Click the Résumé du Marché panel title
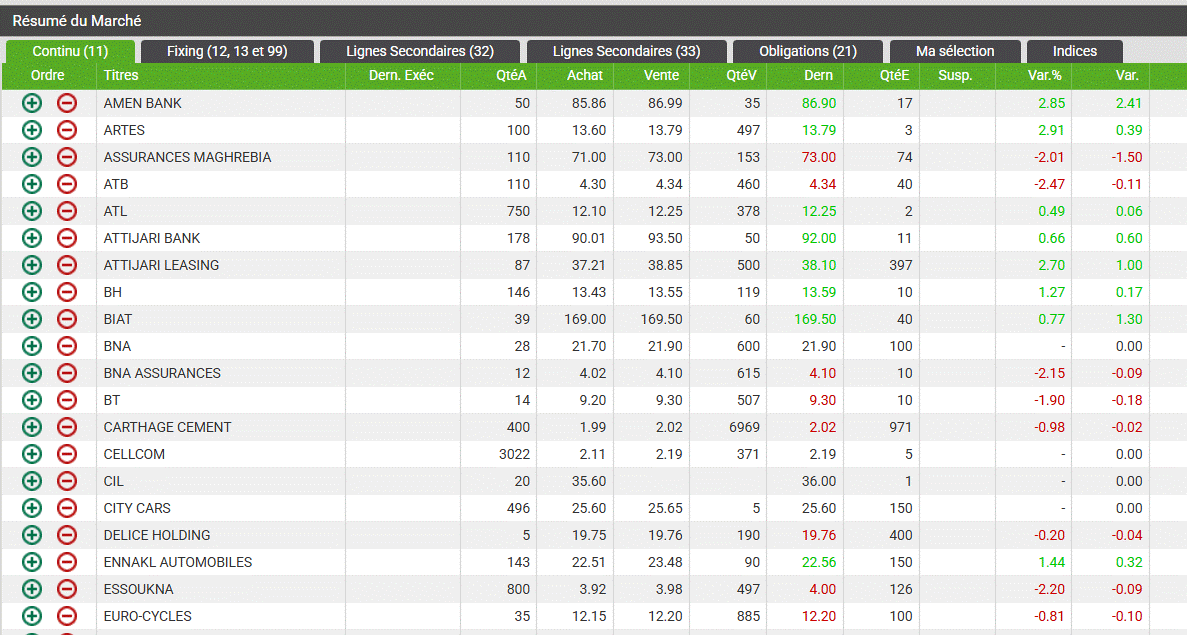 (x=77, y=20)
